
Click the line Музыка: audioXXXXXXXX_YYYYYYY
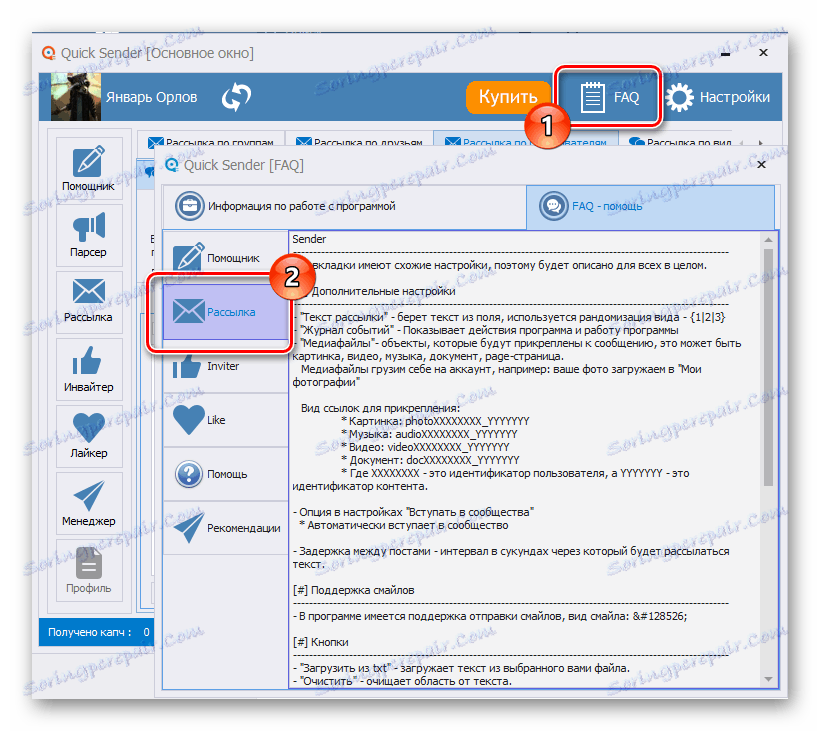point(429,435)
